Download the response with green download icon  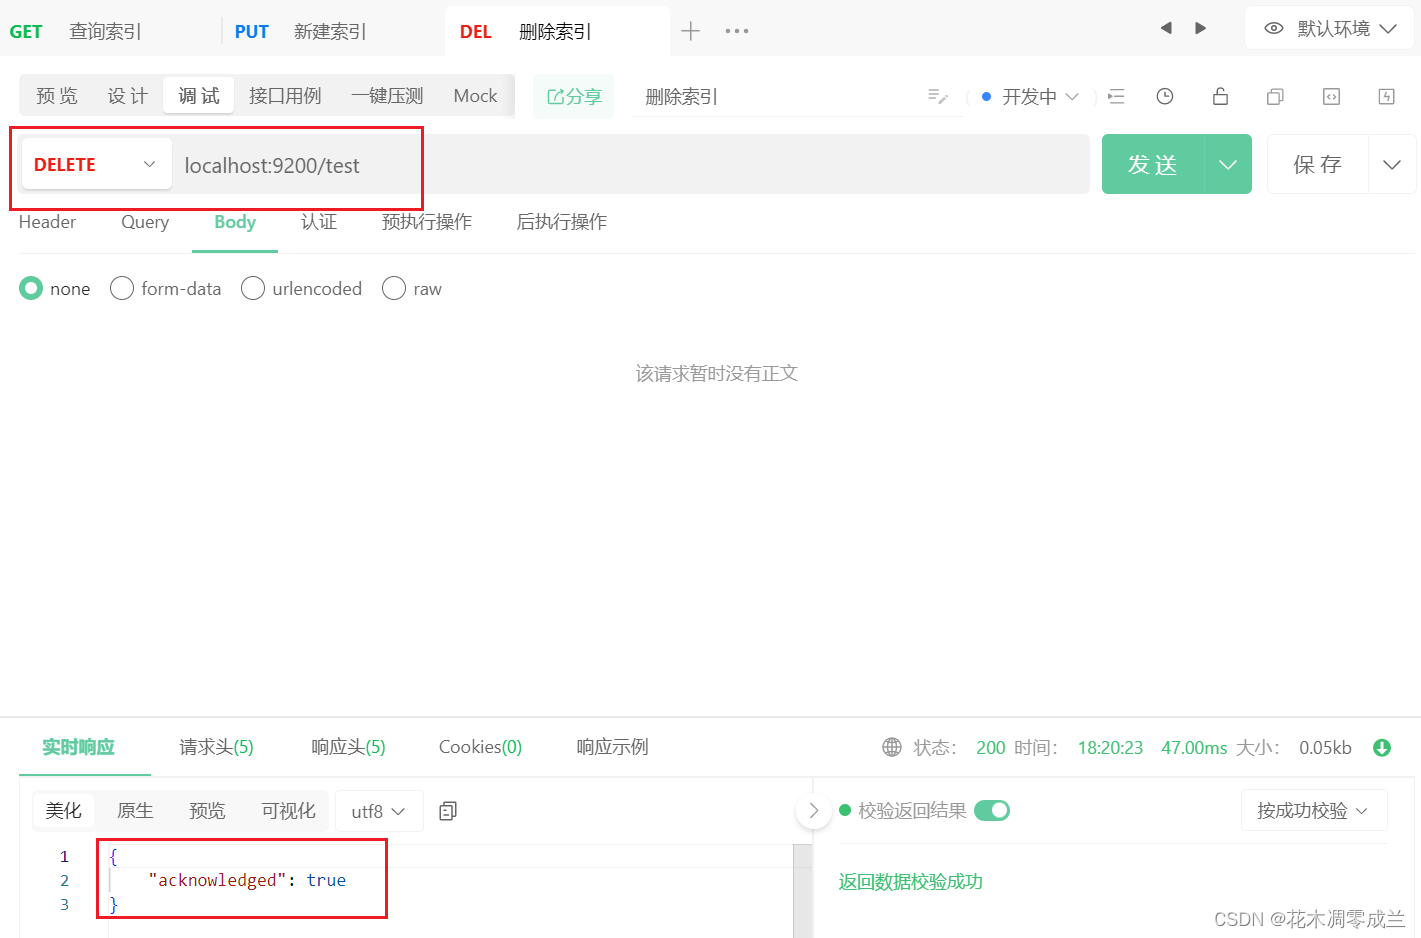[x=1382, y=748]
